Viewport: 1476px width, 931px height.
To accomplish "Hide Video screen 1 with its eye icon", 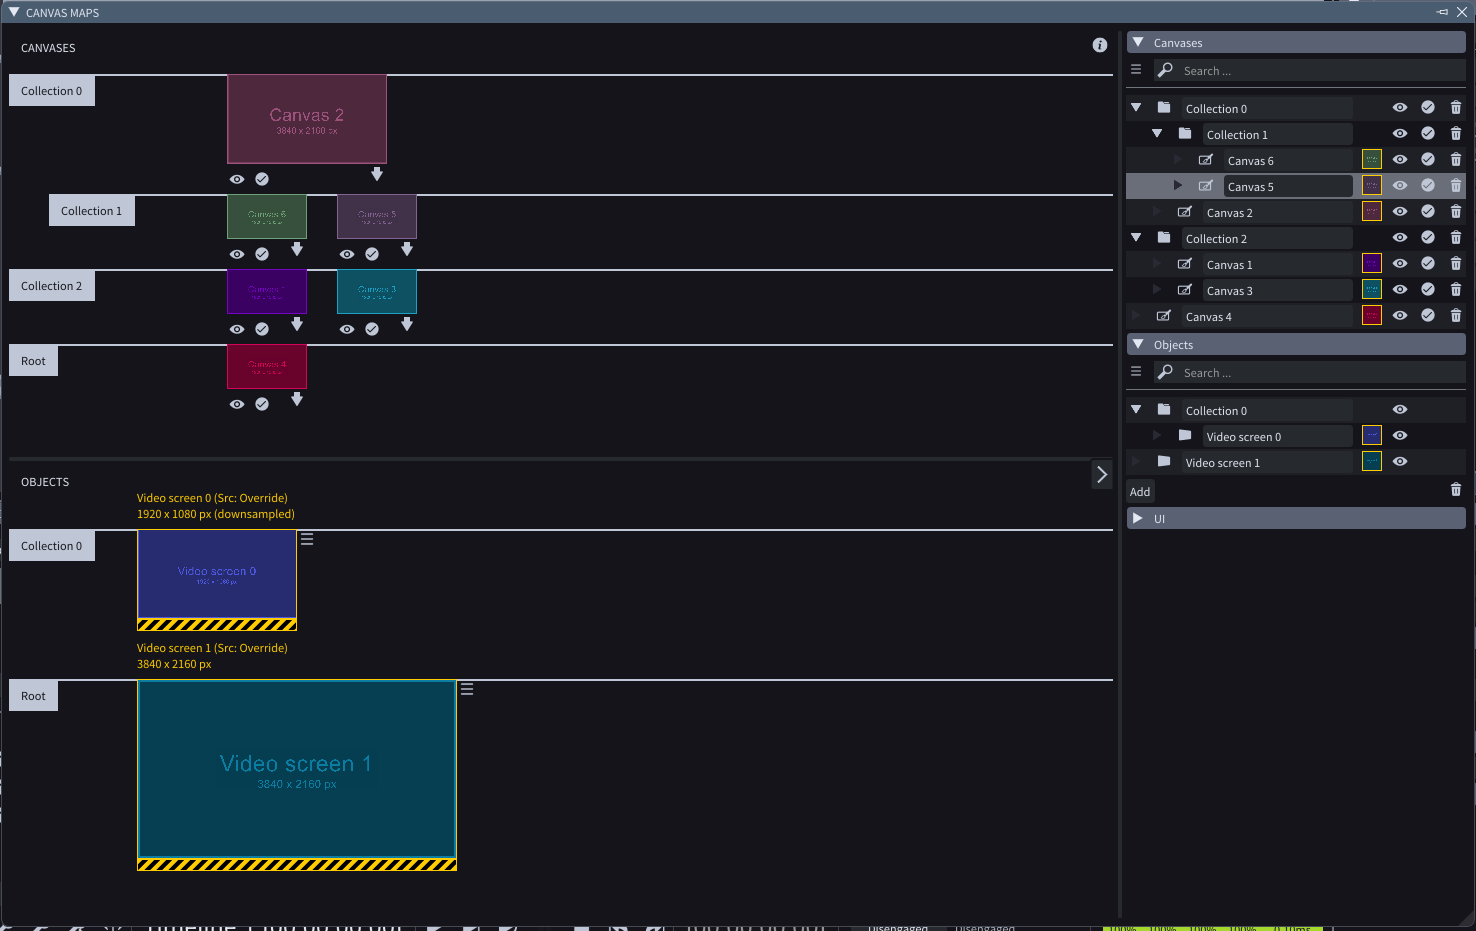I will (x=1400, y=462).
